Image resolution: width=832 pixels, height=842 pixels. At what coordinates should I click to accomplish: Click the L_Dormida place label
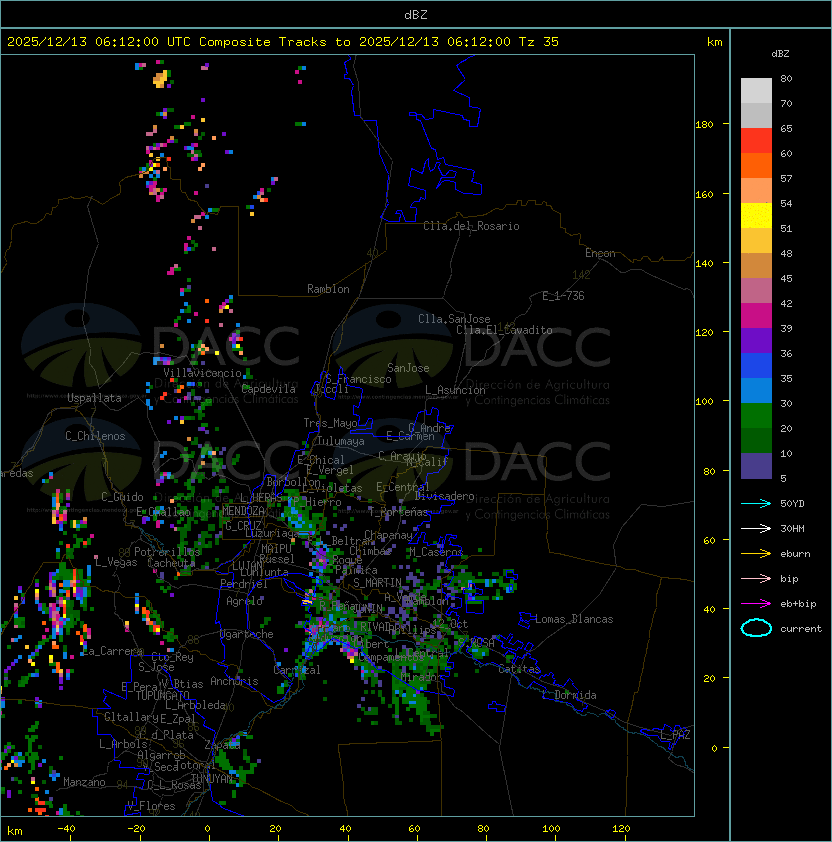point(569,695)
